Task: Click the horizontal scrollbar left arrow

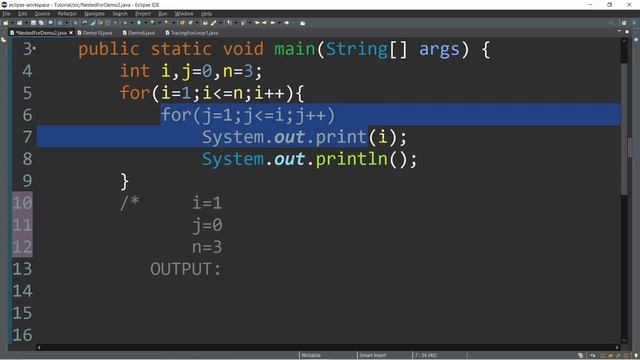Action: (x=39, y=347)
